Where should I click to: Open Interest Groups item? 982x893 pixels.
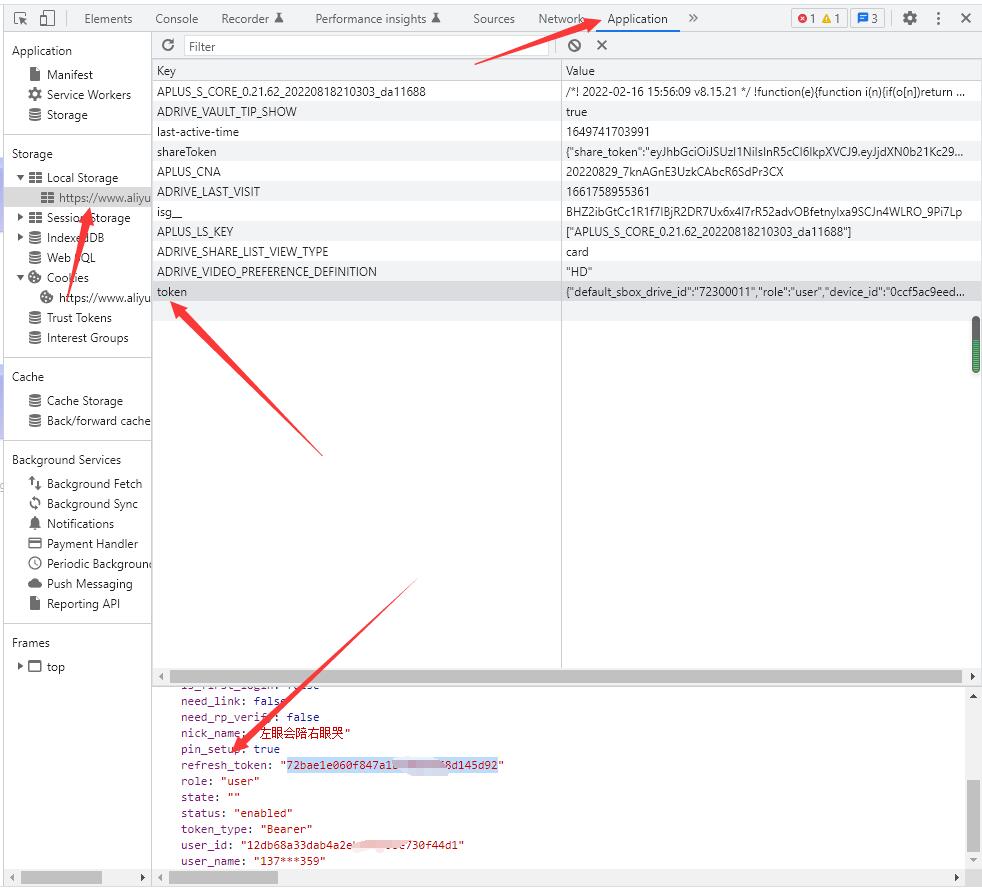coord(87,338)
